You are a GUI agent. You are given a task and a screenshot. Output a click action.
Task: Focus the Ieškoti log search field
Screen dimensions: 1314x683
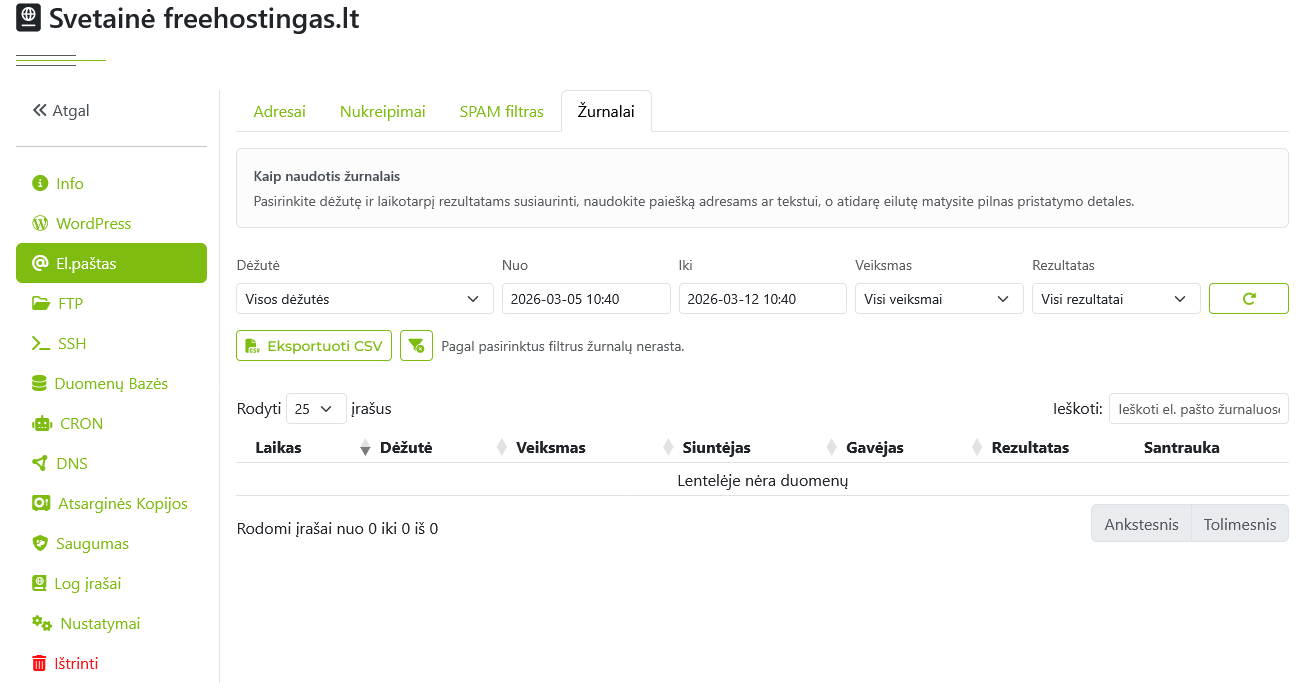[1198, 409]
